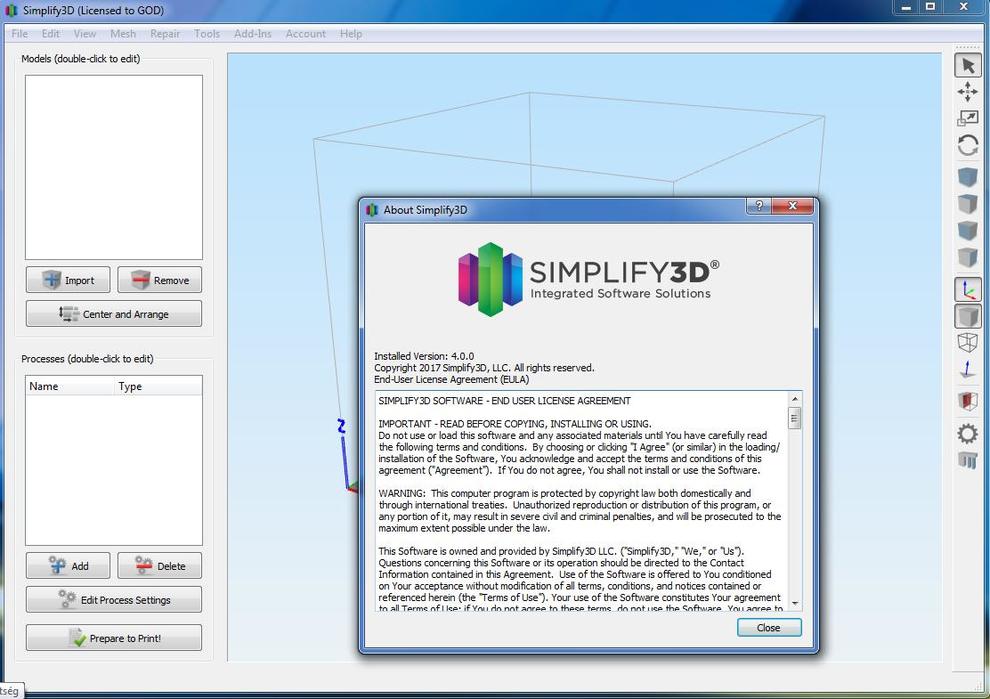This screenshot has width=990, height=699.
Task: Open the machine control panel icon
Action: click(967, 461)
